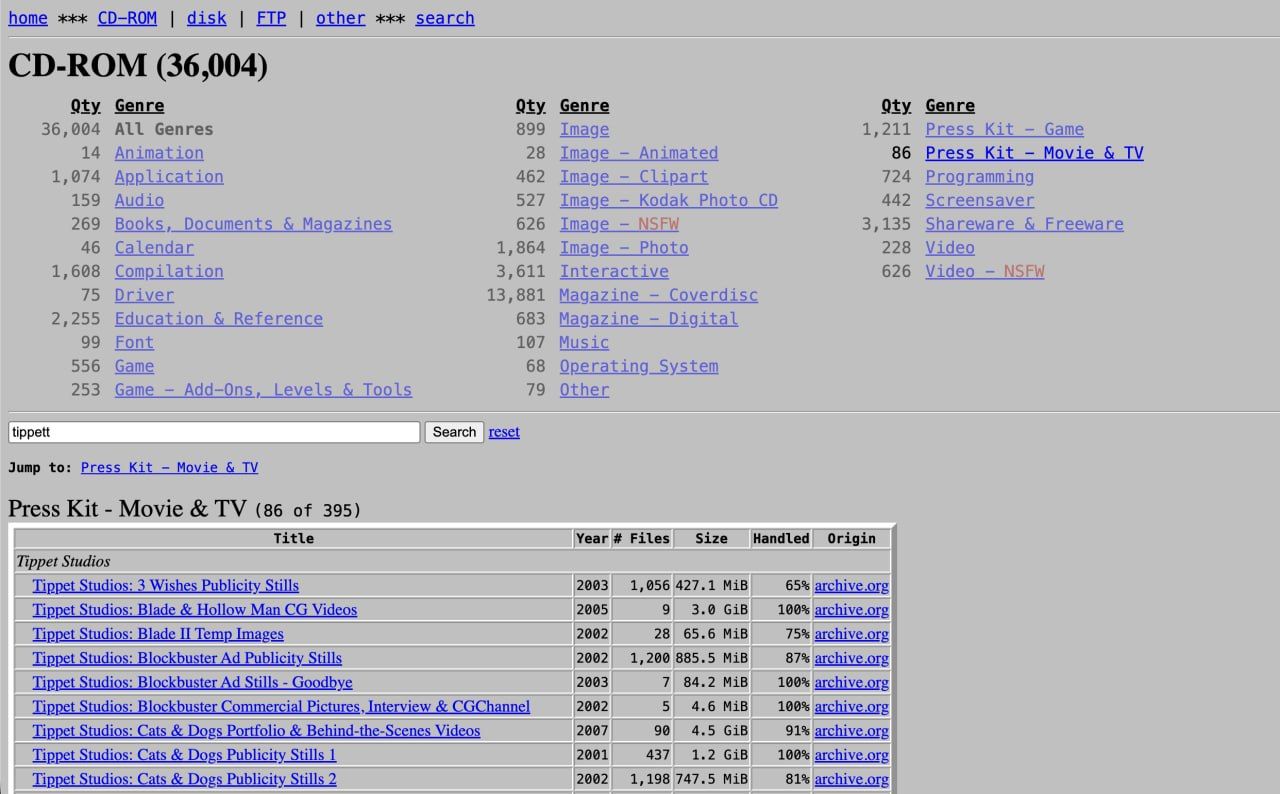Select the Compilation genre
This screenshot has width=1280, height=794.
tap(169, 271)
